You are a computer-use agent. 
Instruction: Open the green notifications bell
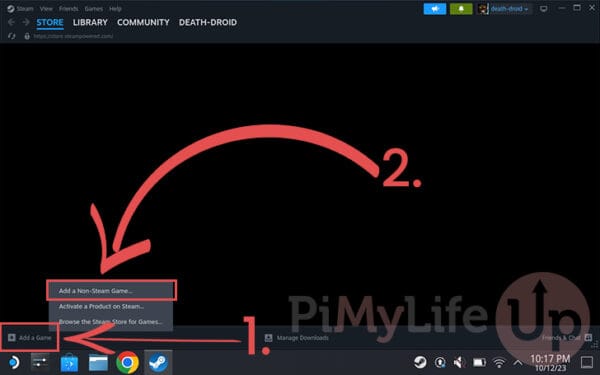click(x=461, y=9)
